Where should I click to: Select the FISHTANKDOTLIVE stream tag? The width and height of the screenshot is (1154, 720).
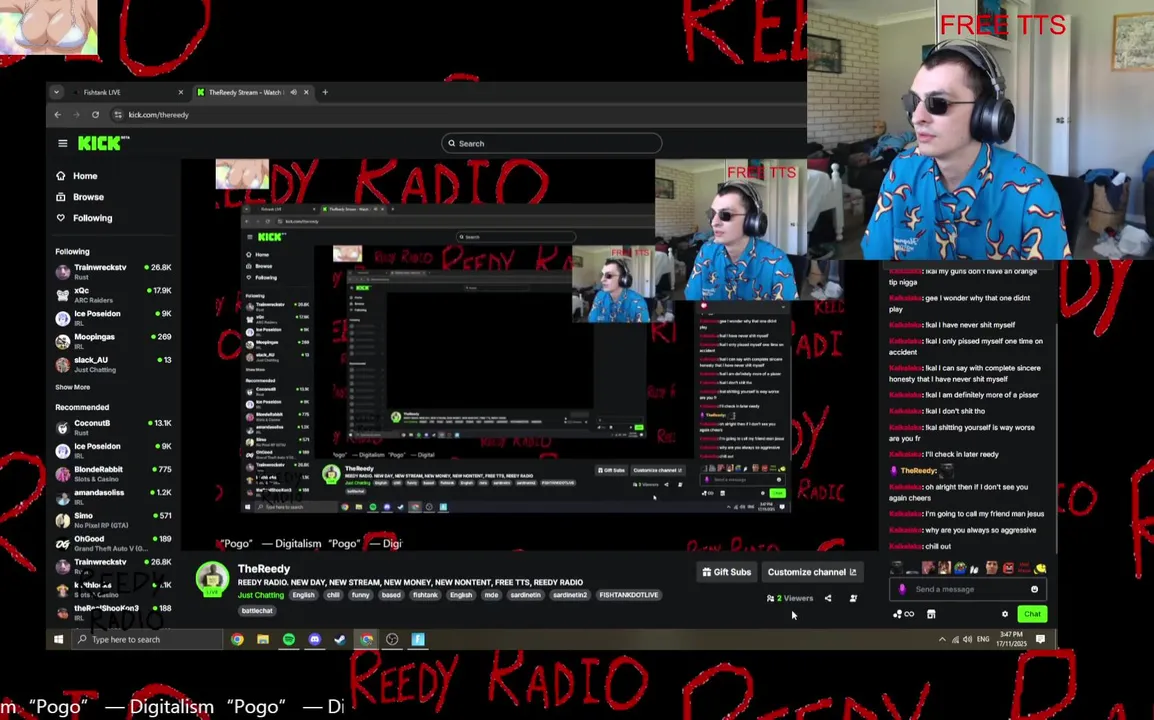click(x=629, y=595)
